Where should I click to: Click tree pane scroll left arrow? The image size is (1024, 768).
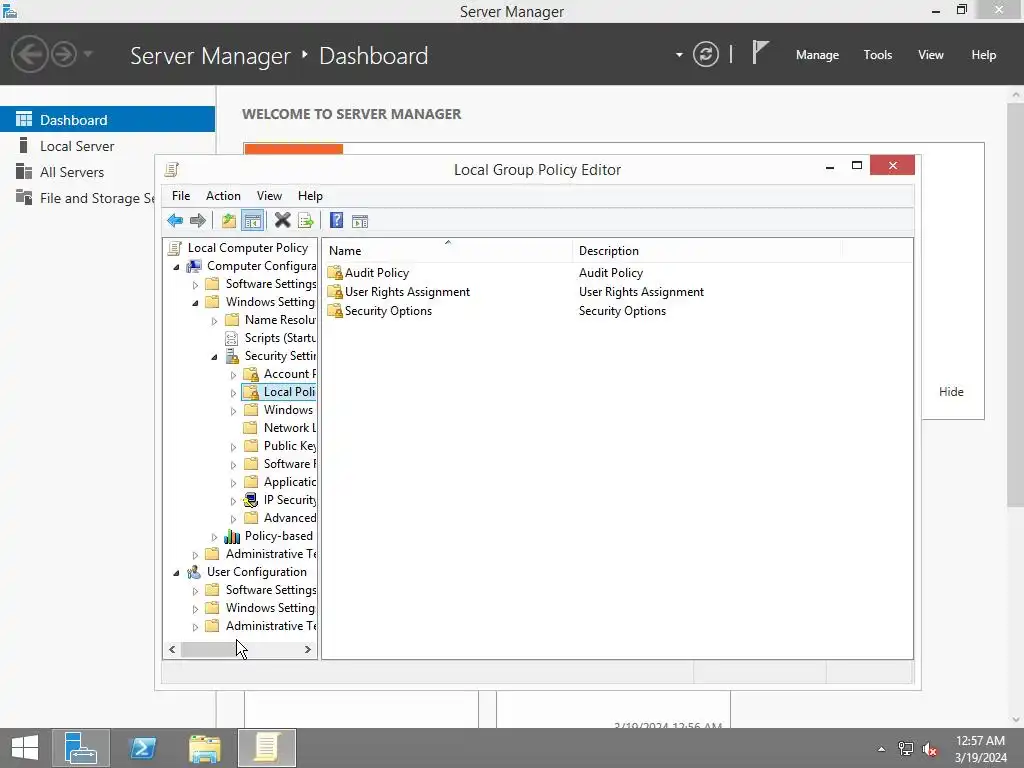(x=172, y=650)
